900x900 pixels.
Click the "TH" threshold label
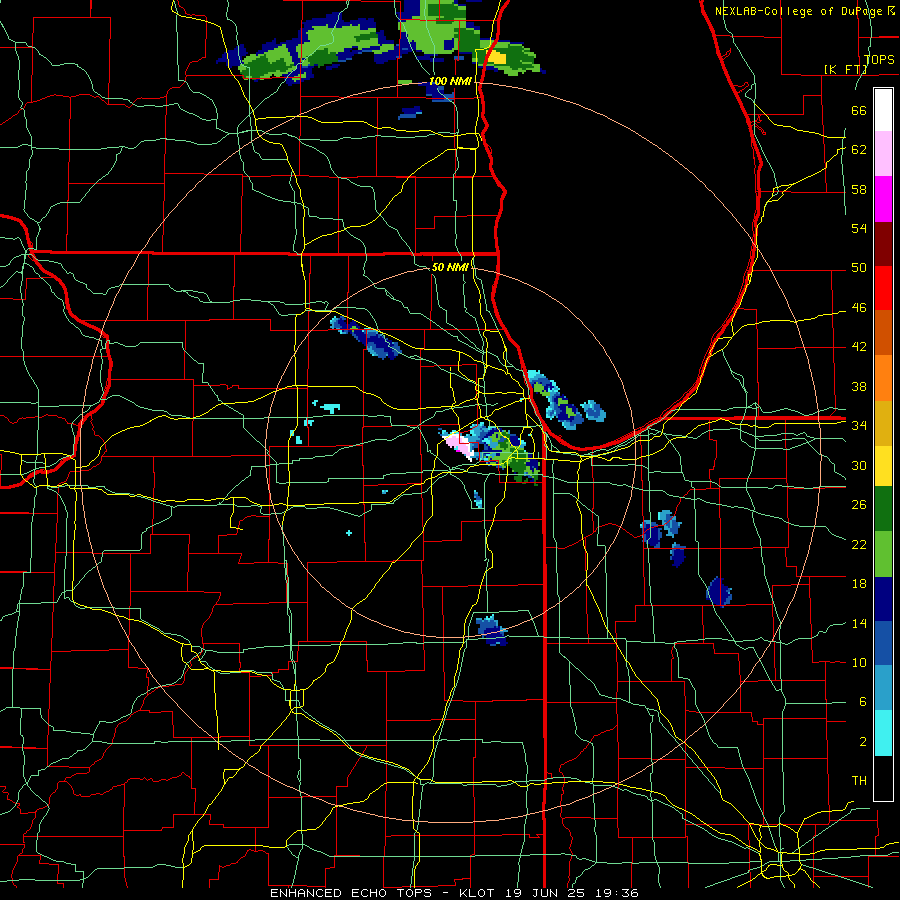click(x=859, y=781)
